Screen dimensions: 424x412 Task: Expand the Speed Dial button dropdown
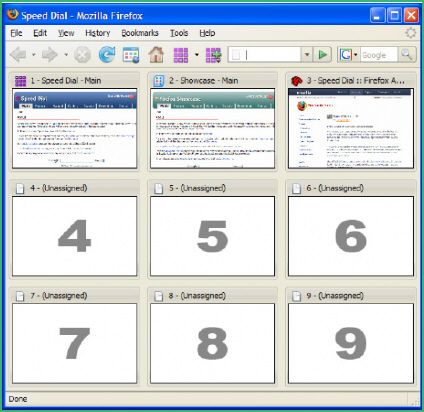[x=197, y=55]
